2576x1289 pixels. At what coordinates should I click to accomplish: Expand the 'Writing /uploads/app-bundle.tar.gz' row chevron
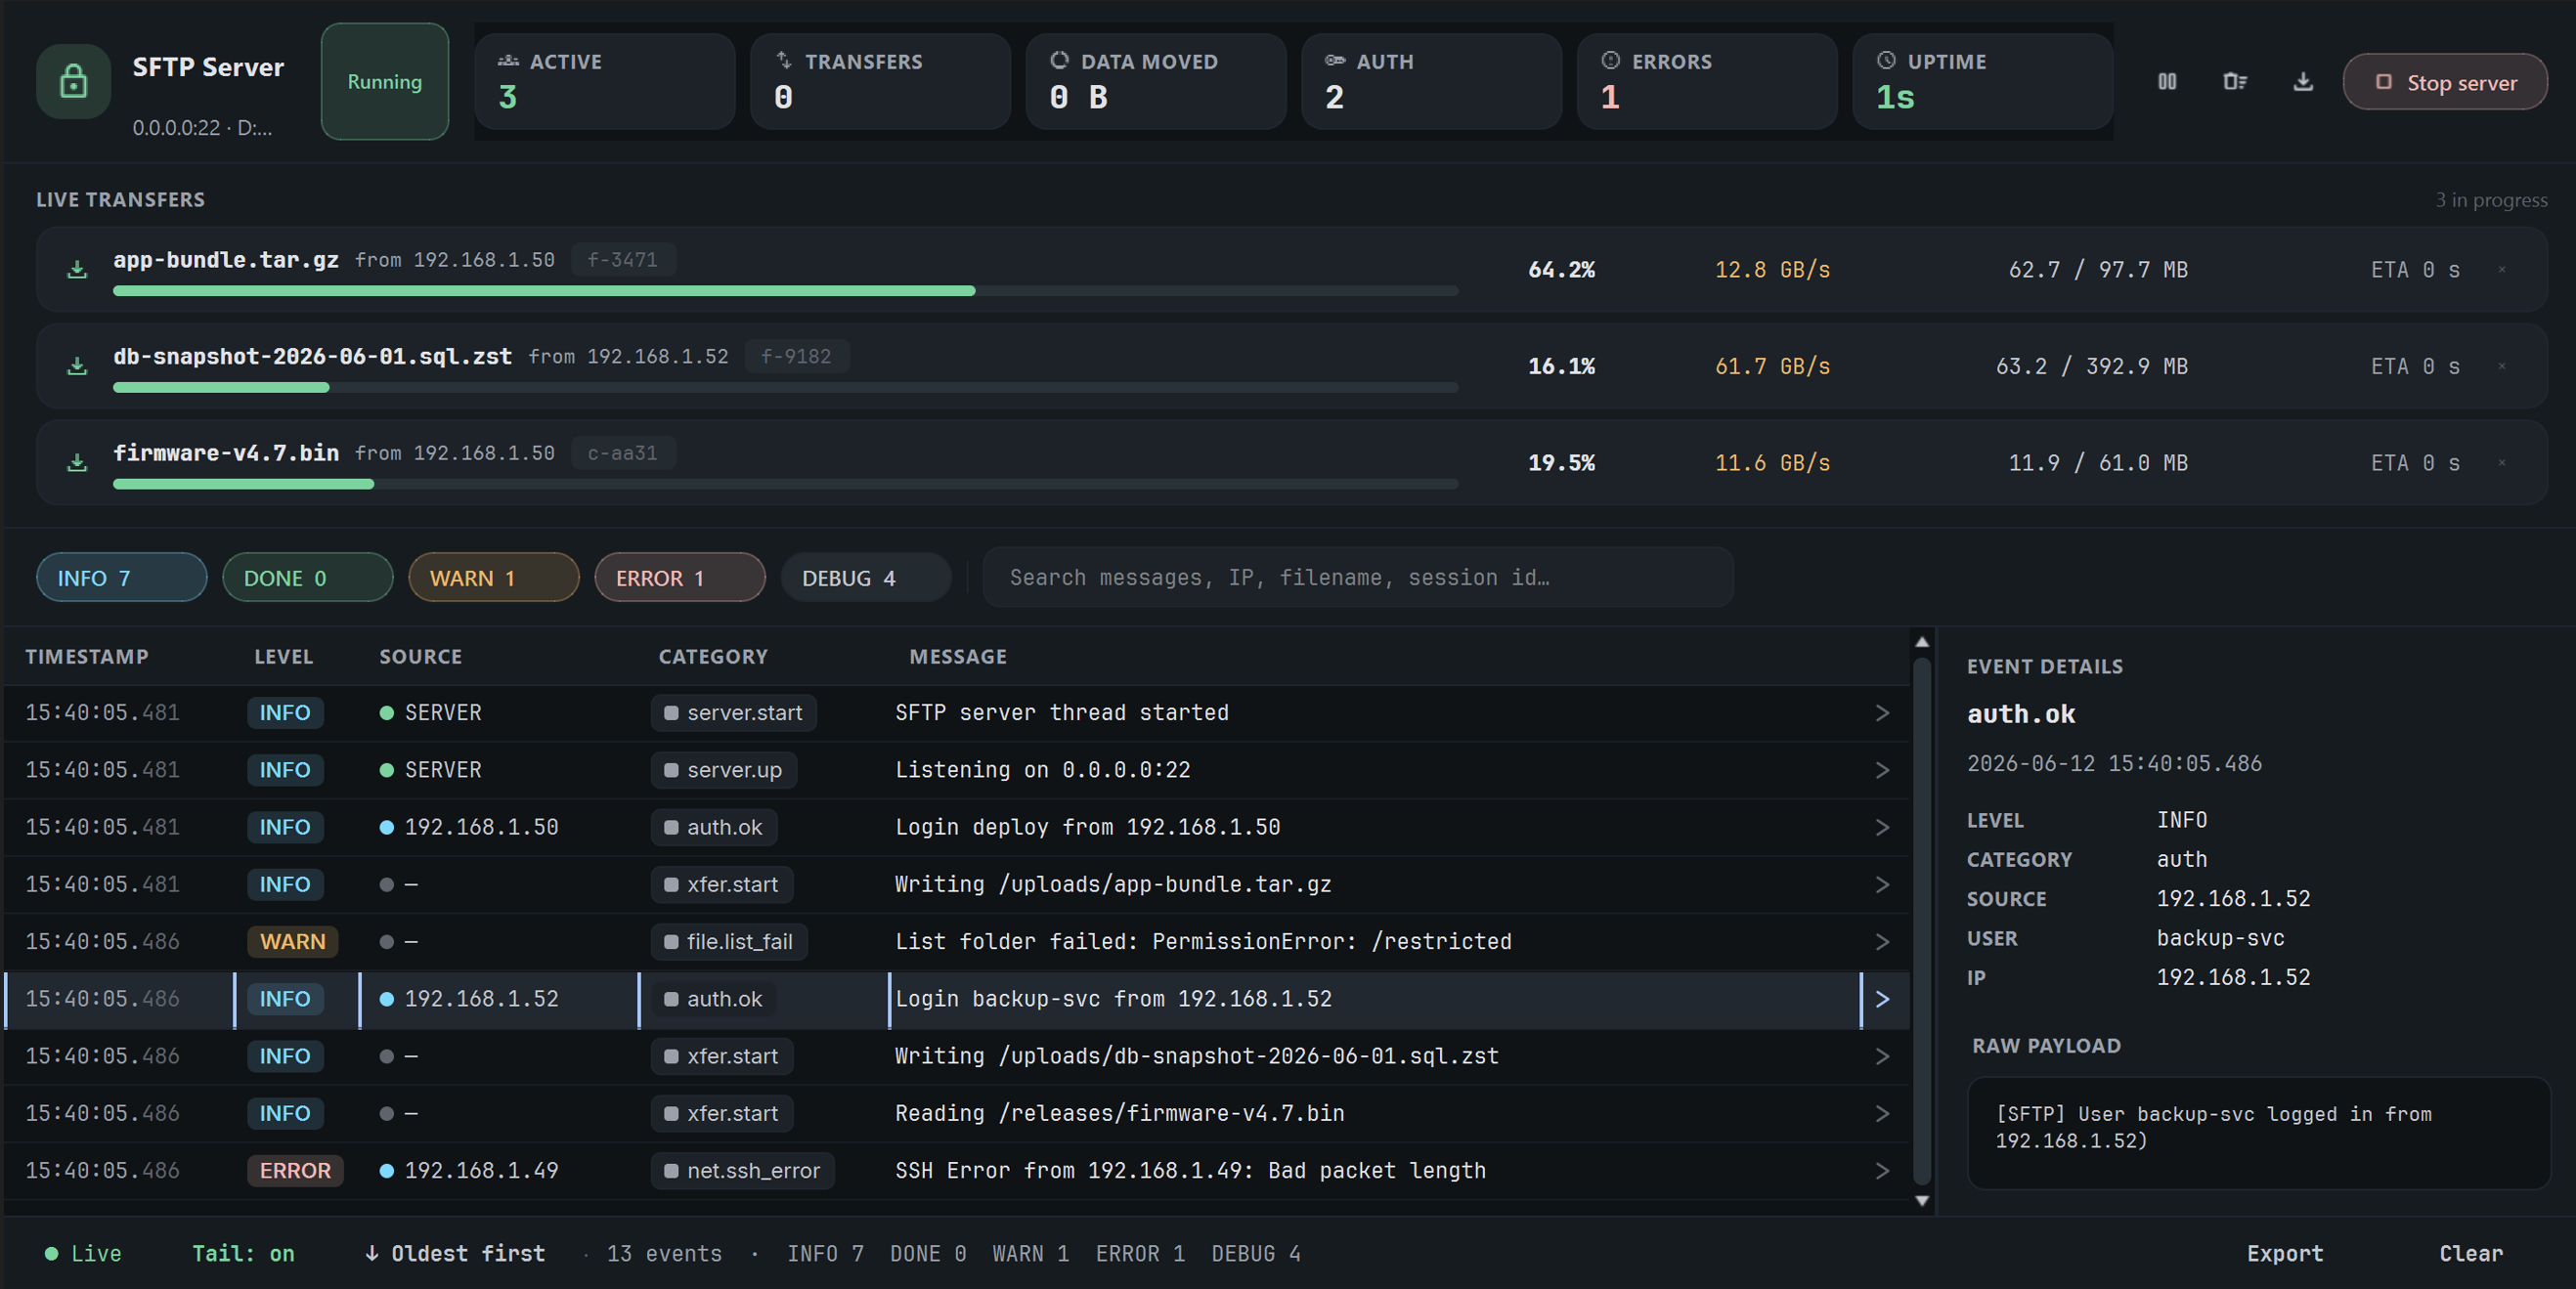(x=1882, y=885)
